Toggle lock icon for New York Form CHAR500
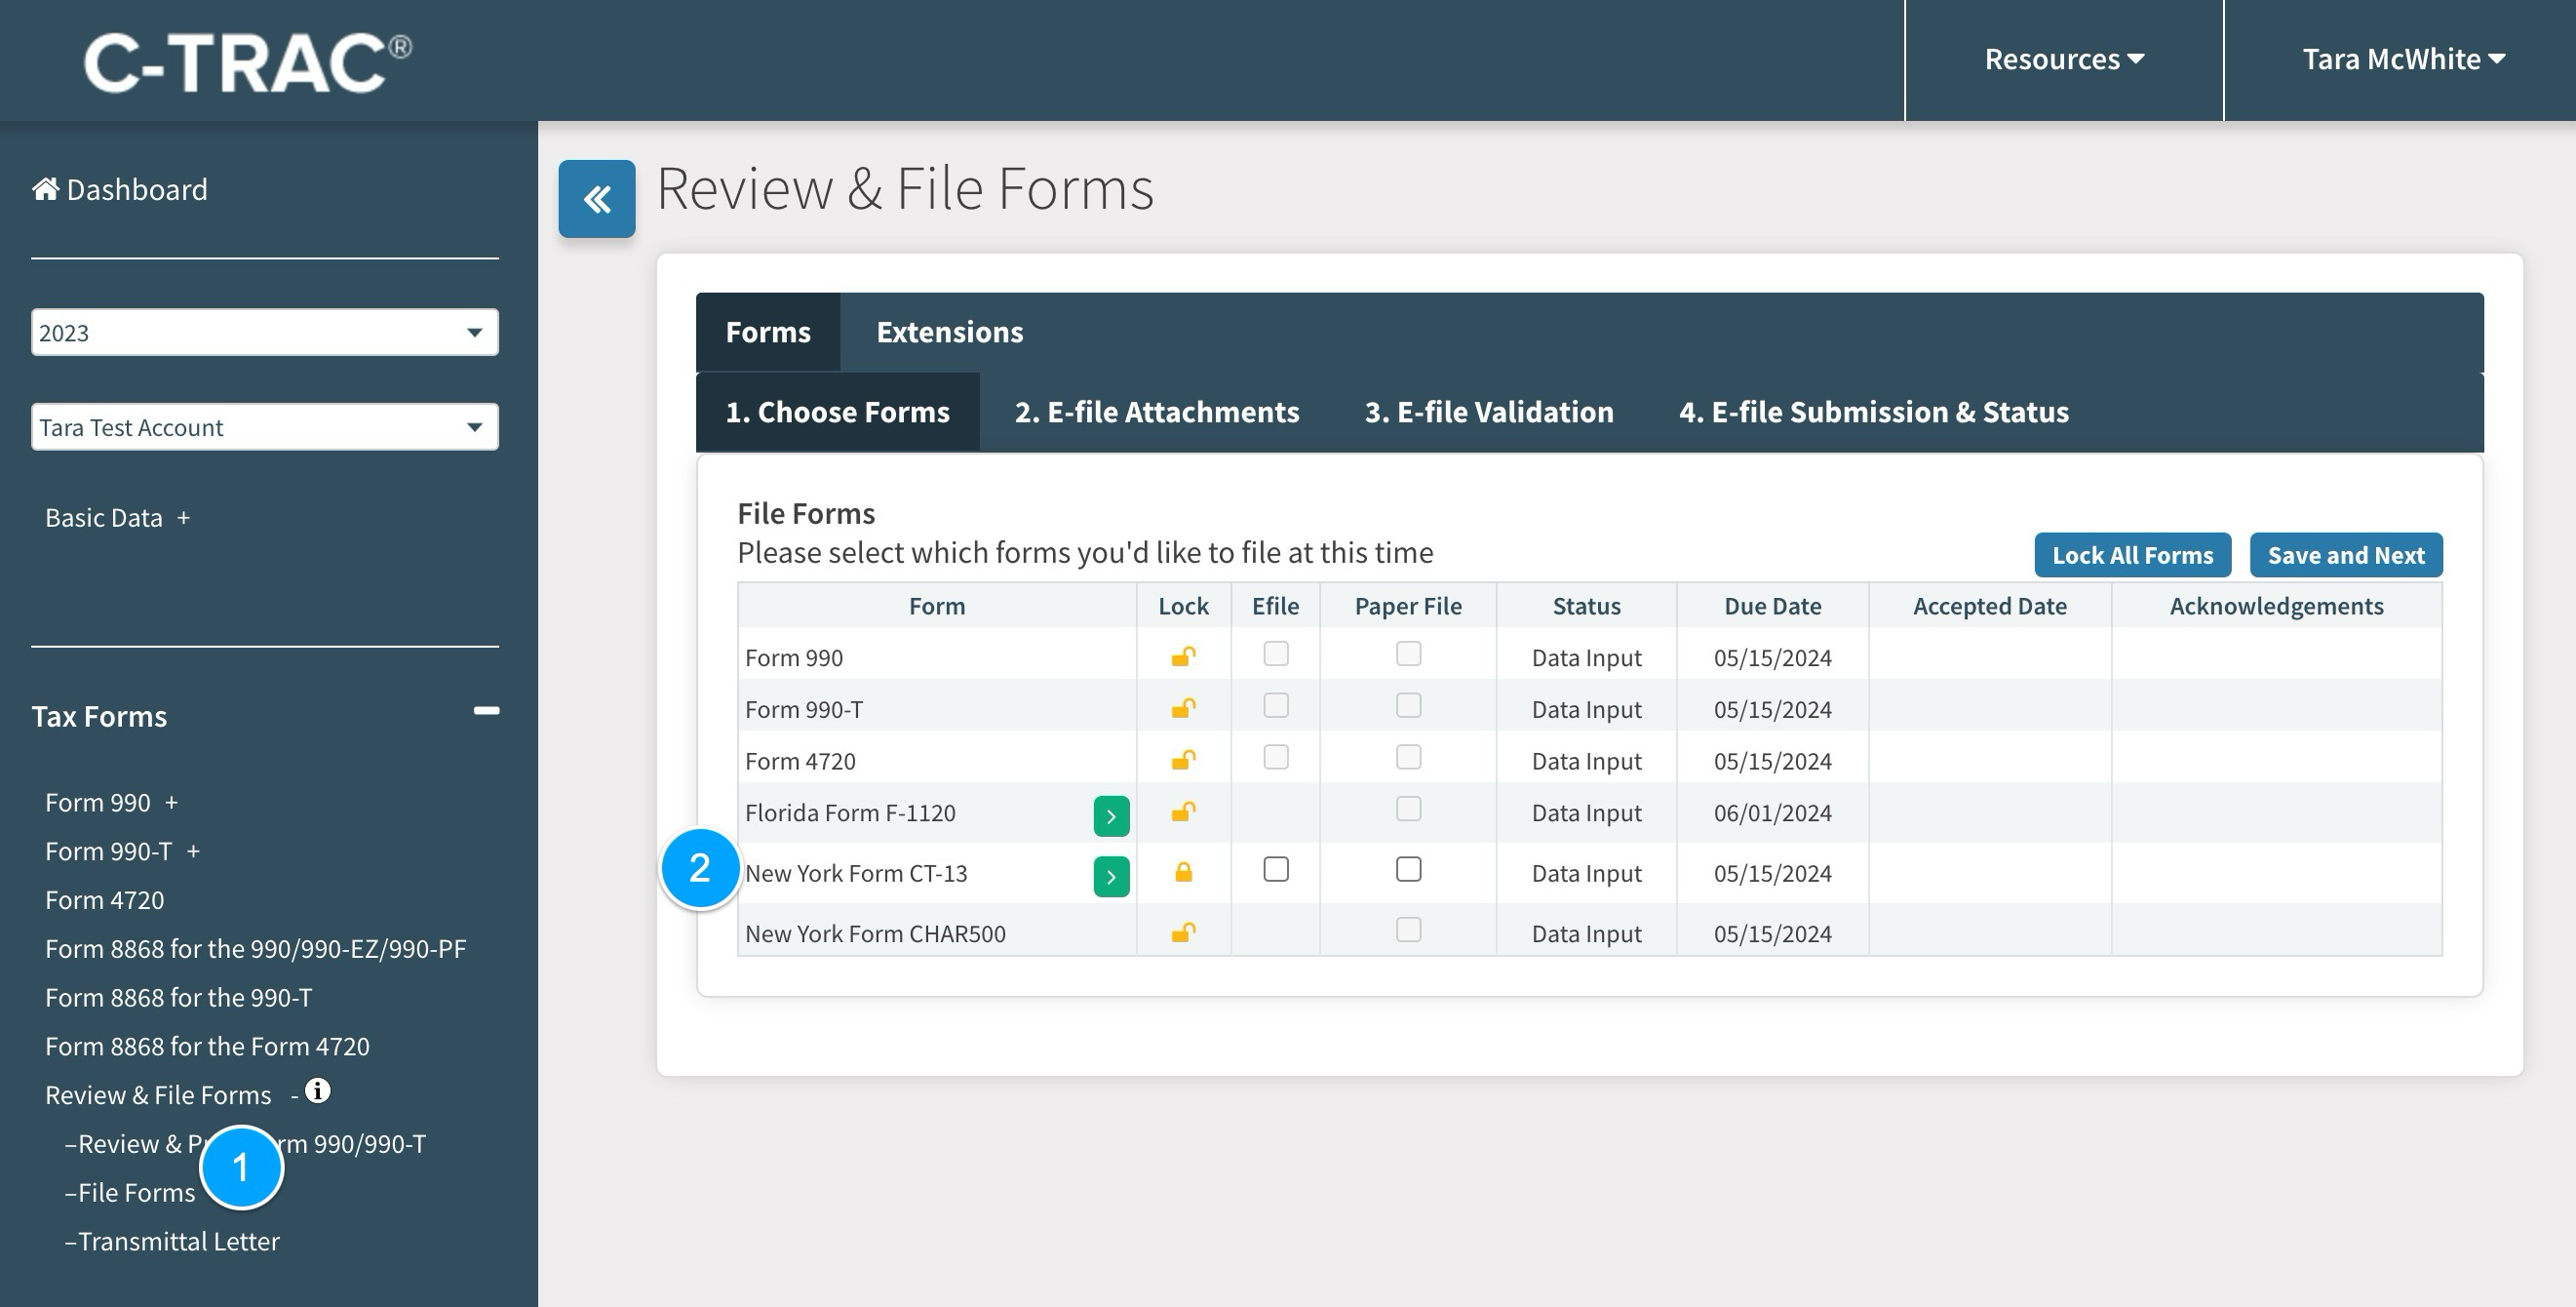The width and height of the screenshot is (2576, 1307). [x=1183, y=933]
